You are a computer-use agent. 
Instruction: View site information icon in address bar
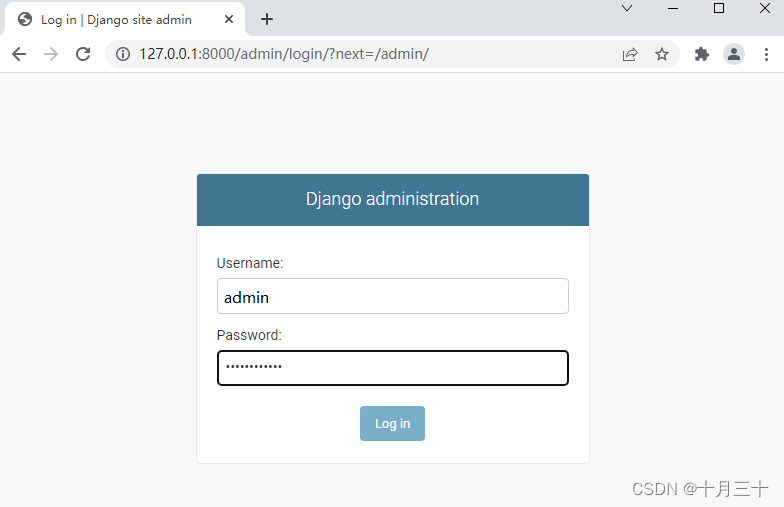pos(123,54)
